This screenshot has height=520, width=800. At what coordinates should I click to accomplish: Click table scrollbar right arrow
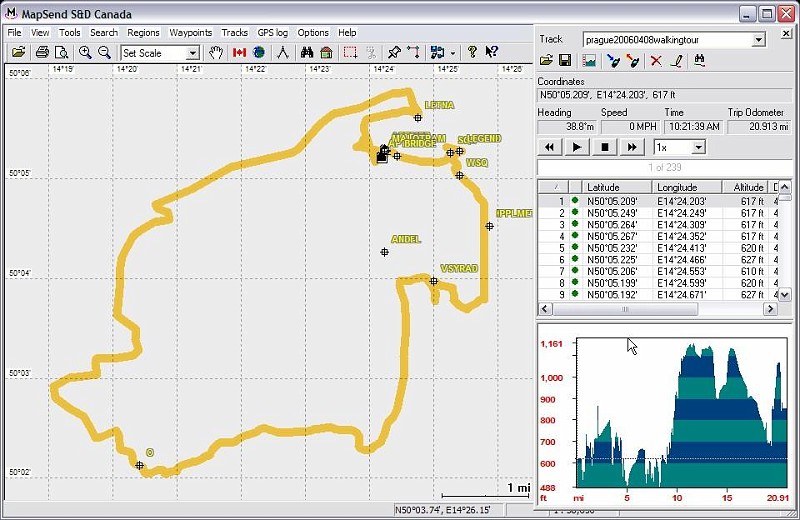tap(770, 309)
